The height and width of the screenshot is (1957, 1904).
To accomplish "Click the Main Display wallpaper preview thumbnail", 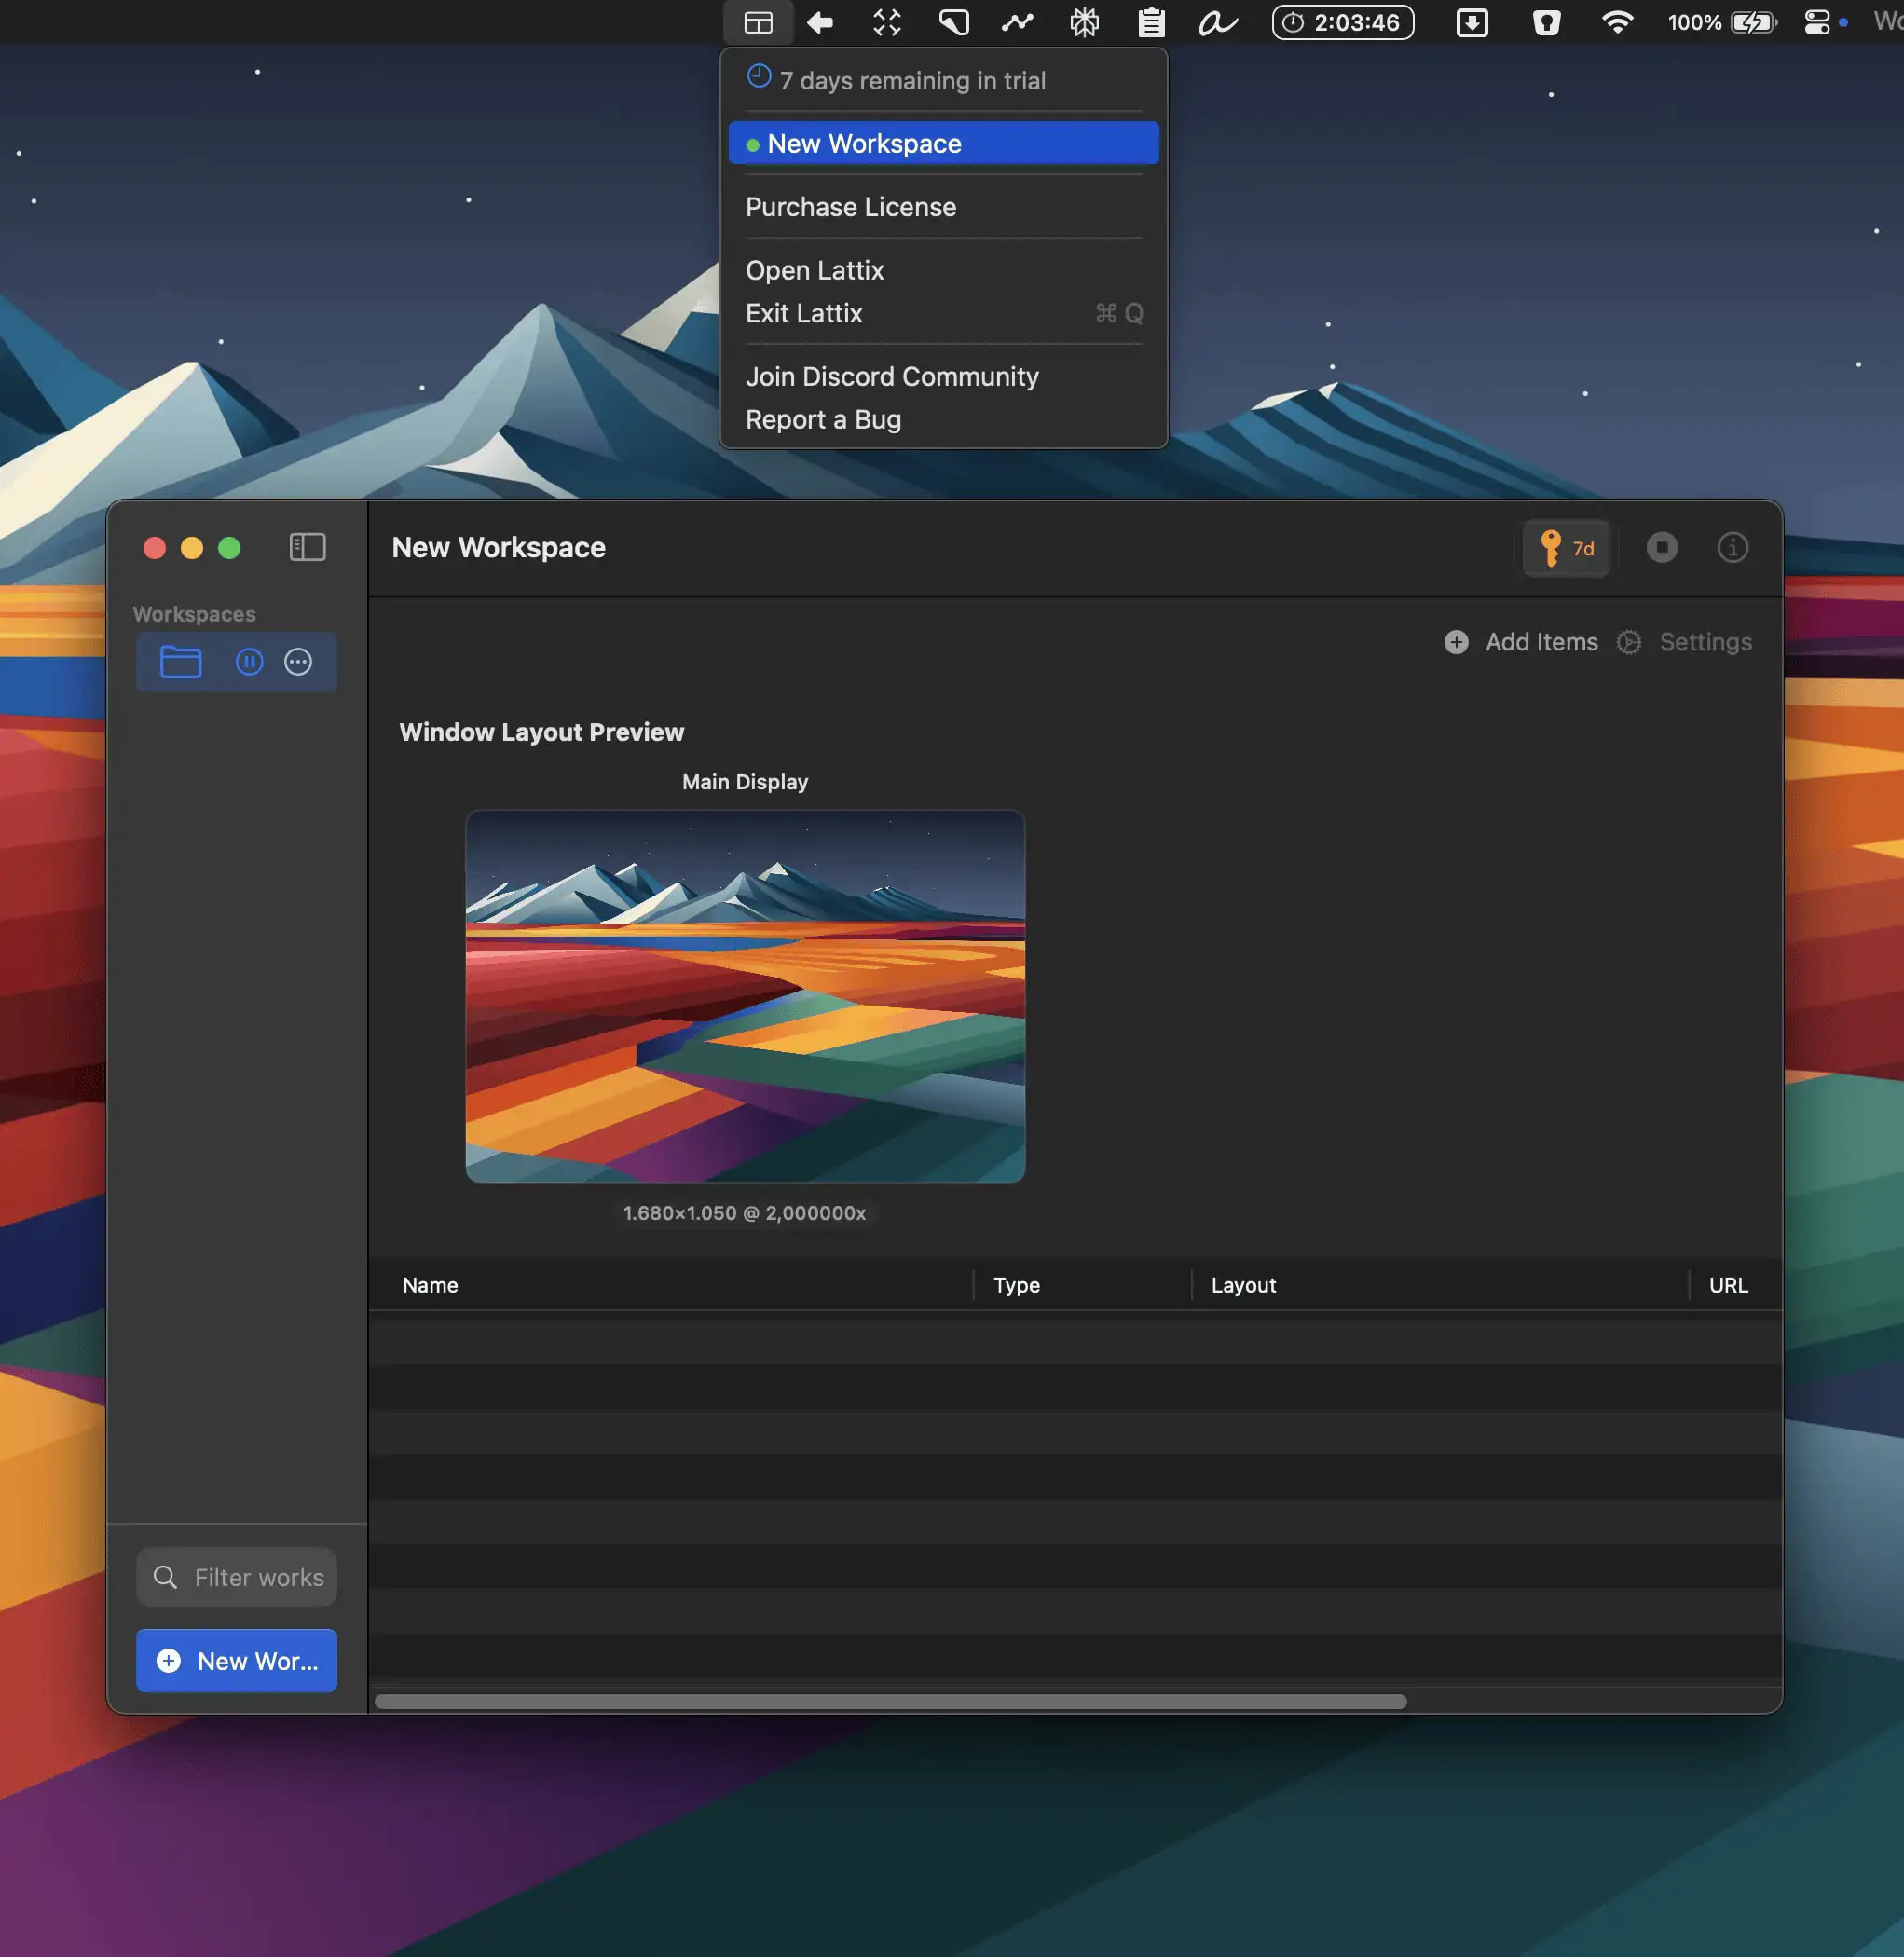I will click(x=745, y=996).
